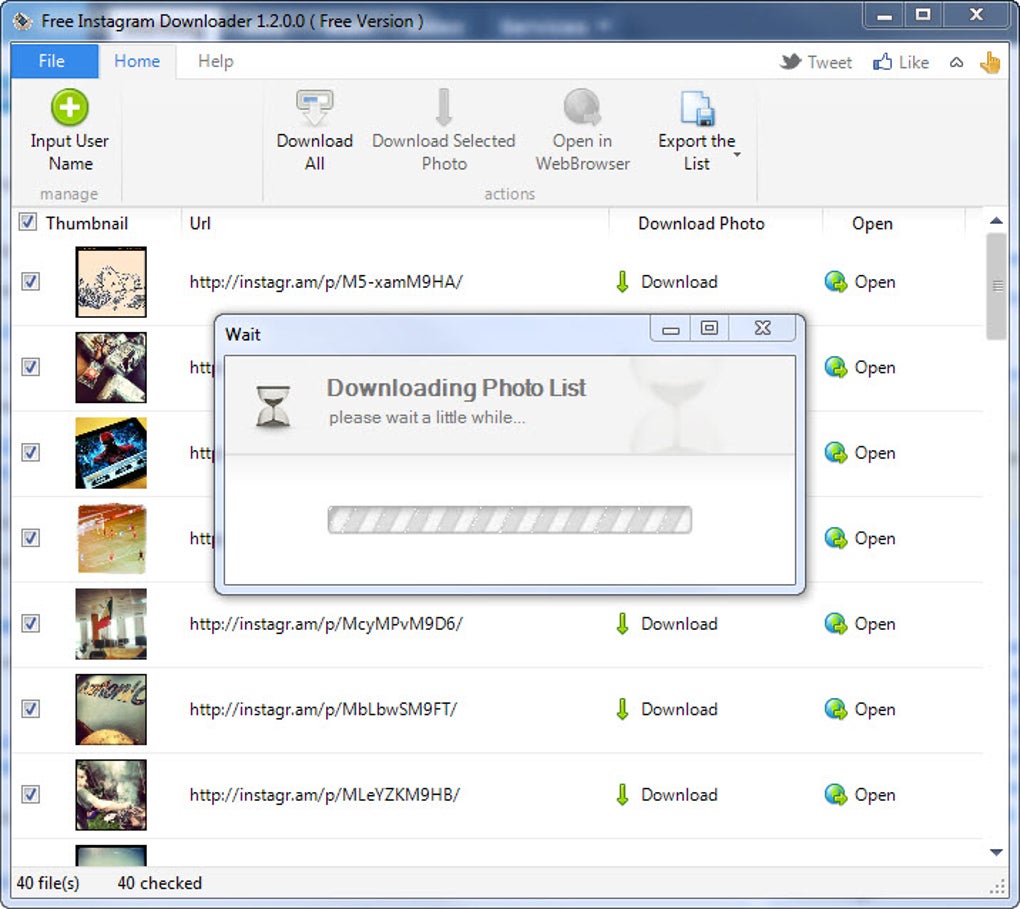Click the scrollbar down arrow of photo list
This screenshot has width=1020, height=909.
pyautogui.click(x=996, y=852)
